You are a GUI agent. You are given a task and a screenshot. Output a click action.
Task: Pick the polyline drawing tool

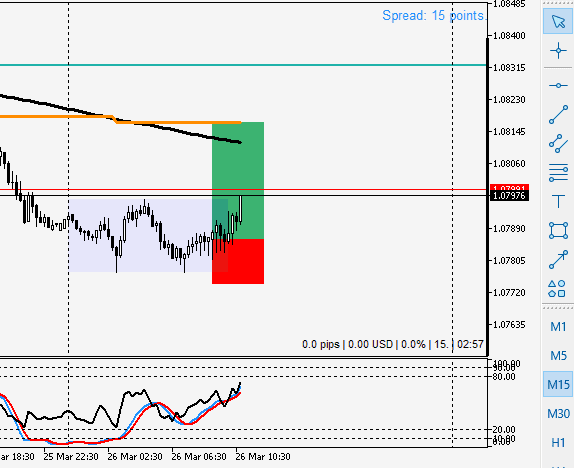pyautogui.click(x=558, y=144)
